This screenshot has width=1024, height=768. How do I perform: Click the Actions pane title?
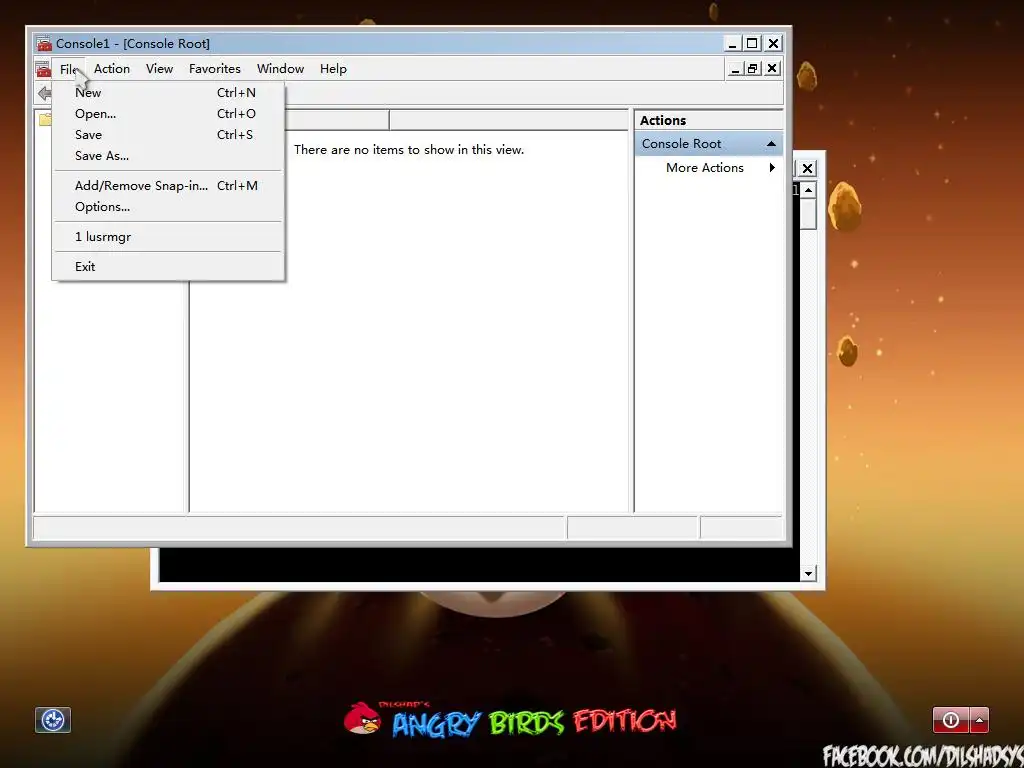point(663,120)
